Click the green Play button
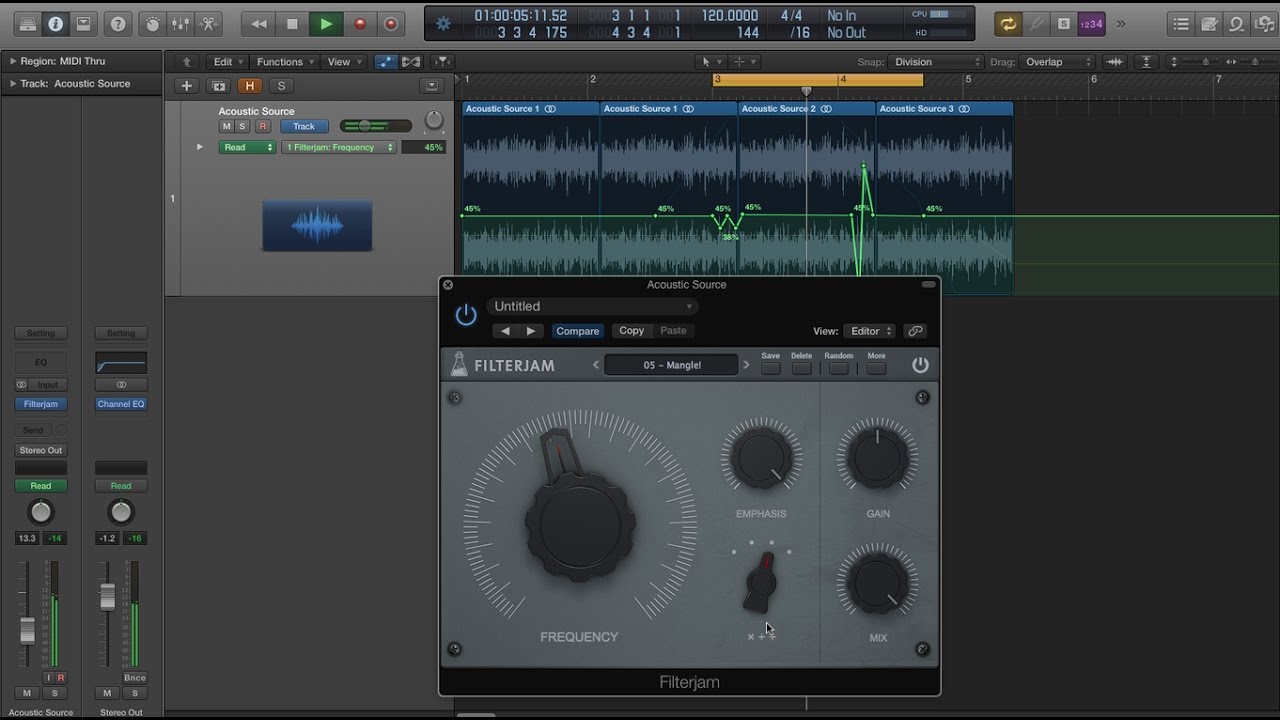 pos(326,24)
